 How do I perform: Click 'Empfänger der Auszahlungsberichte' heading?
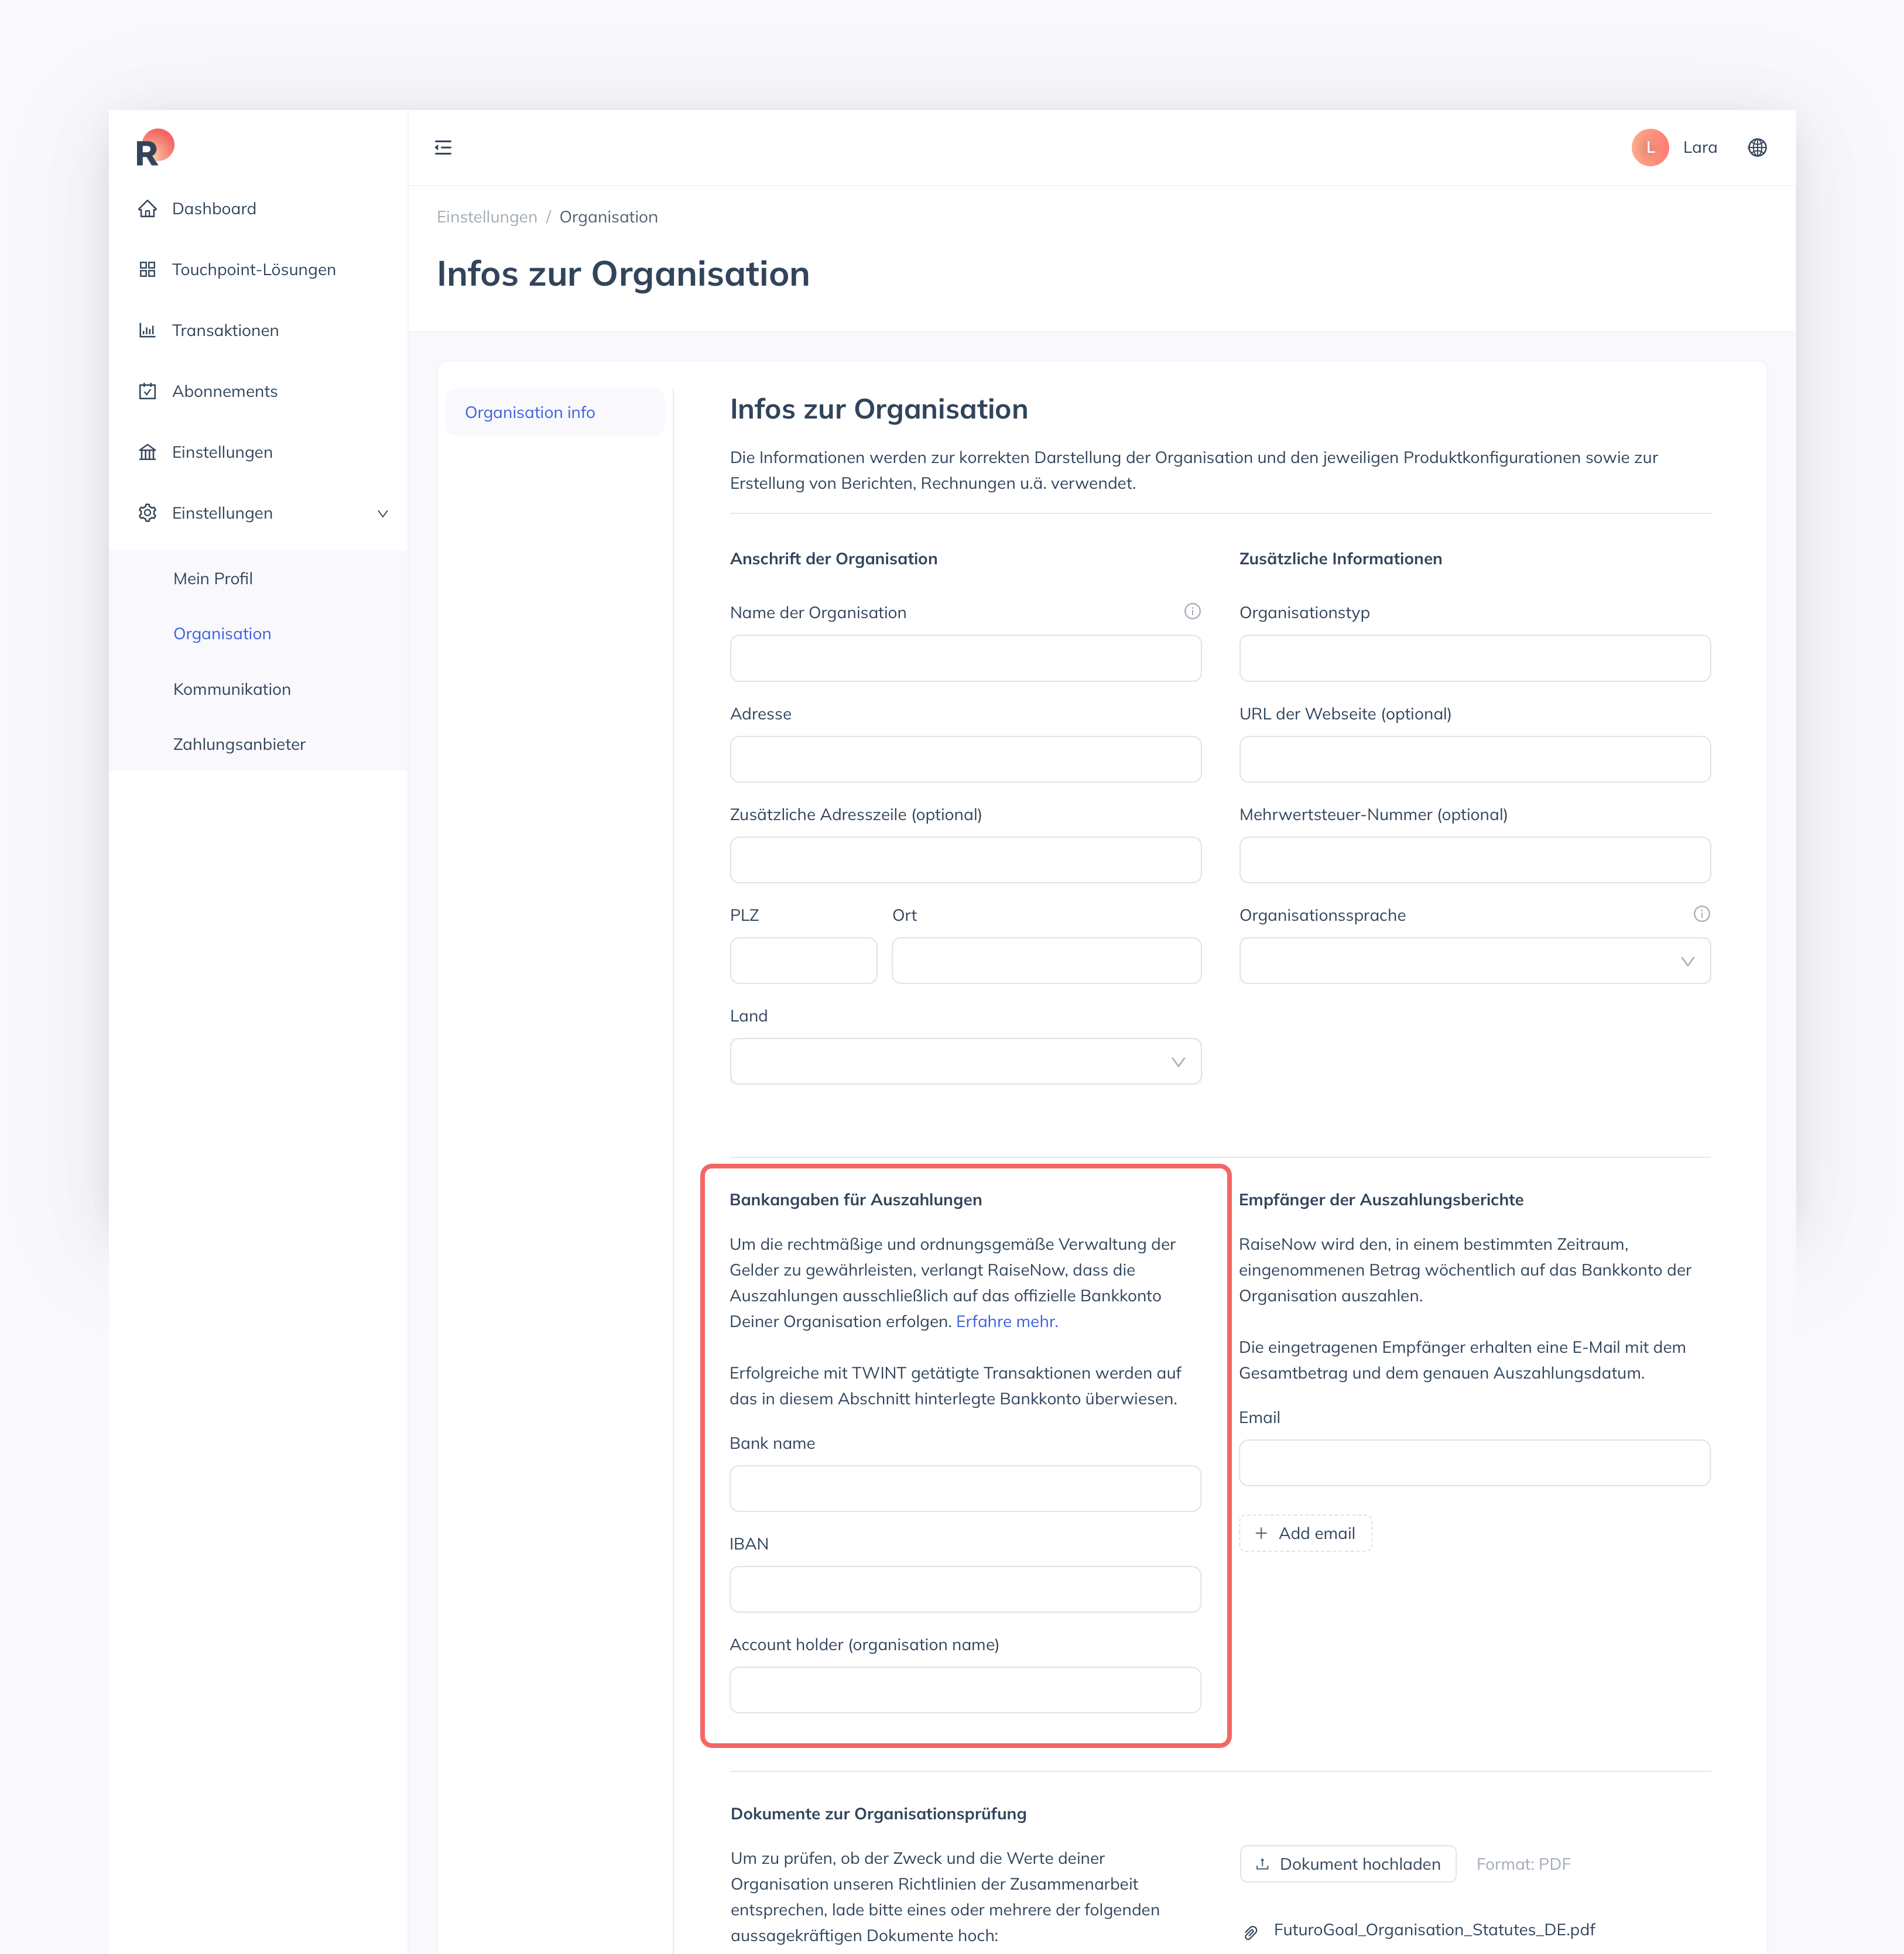tap(1381, 1199)
